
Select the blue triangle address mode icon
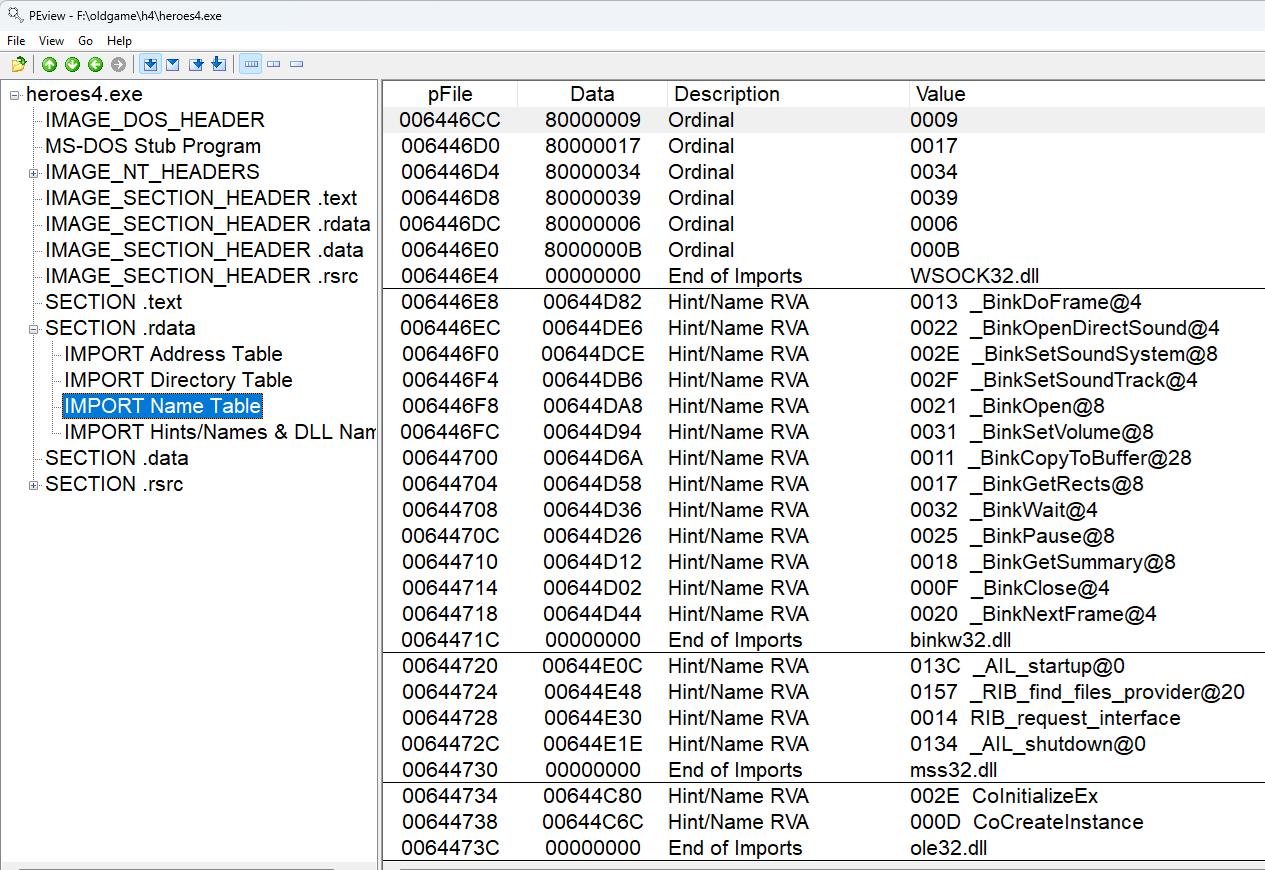pos(173,65)
